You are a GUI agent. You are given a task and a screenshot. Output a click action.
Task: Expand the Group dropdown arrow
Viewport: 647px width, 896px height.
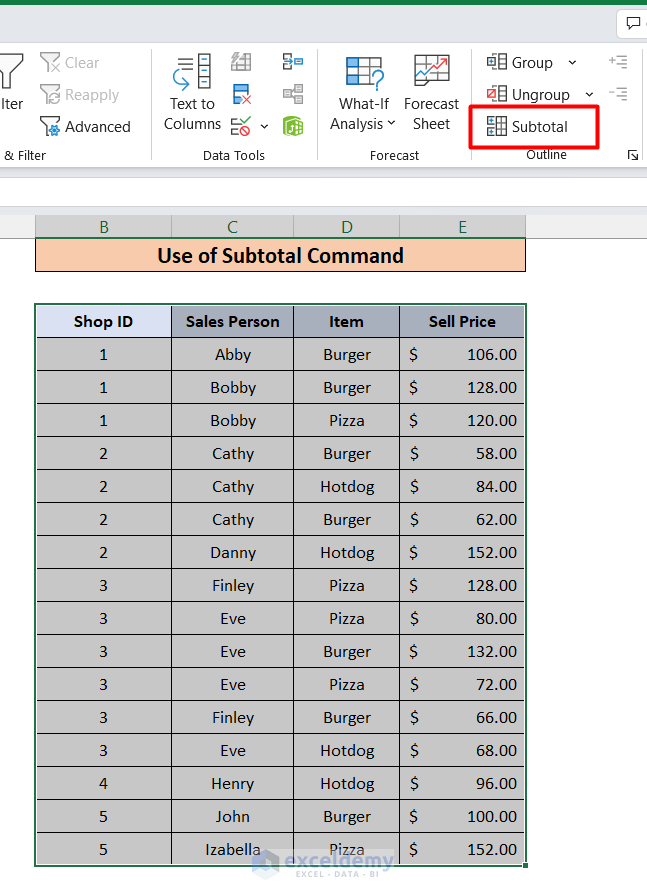(572, 63)
